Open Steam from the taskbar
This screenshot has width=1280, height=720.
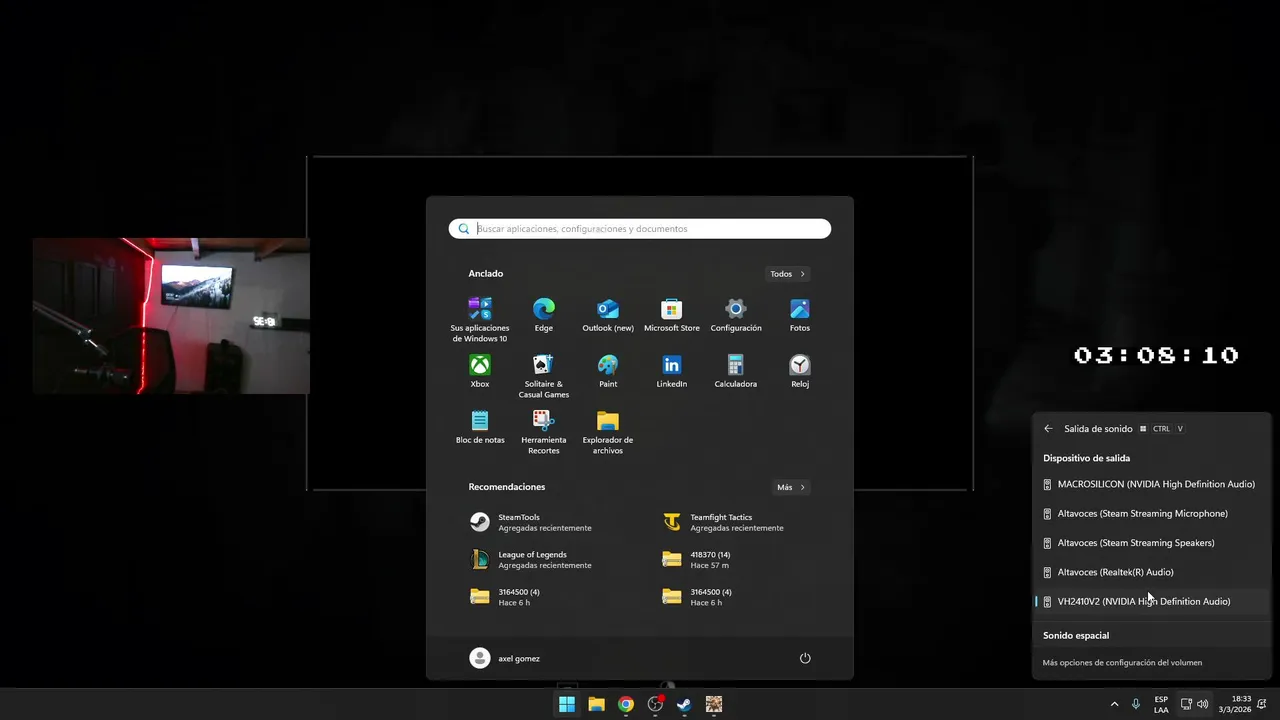coord(684,704)
